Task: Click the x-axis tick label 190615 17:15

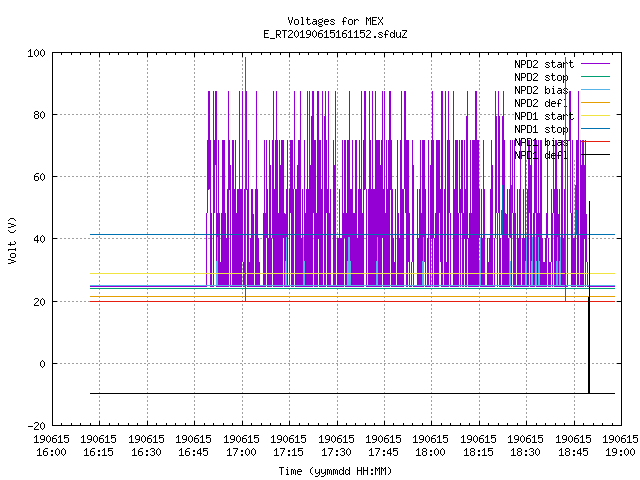Action: 288,446
